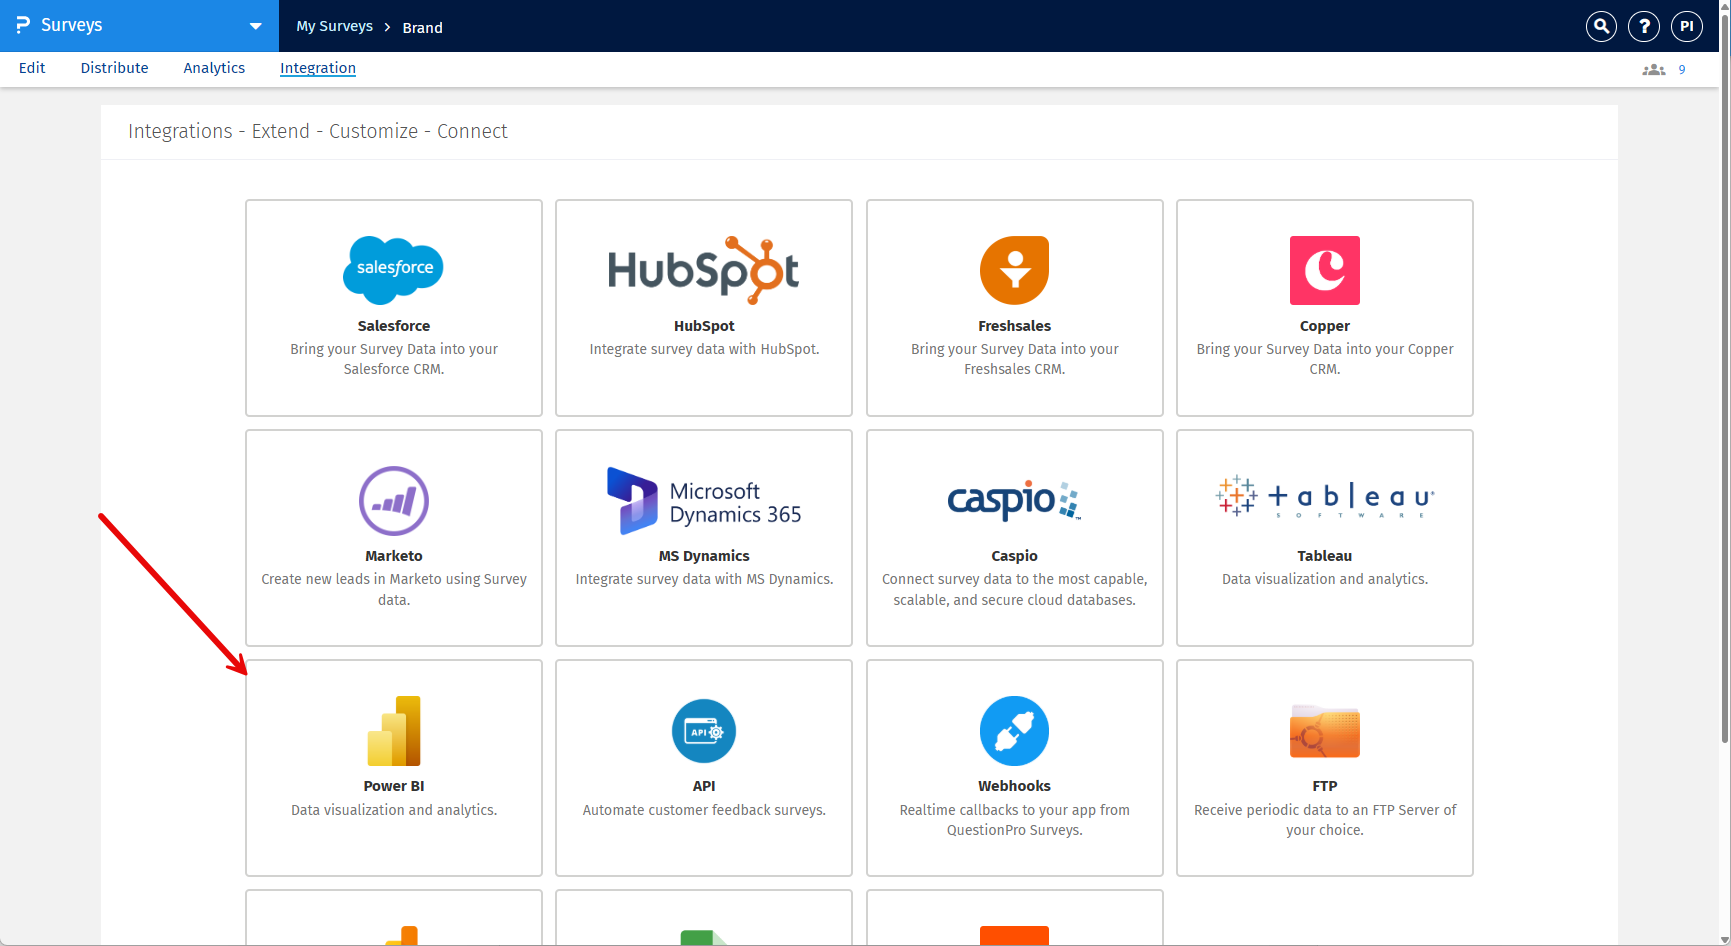1731x946 pixels.
Task: Click the API gear icon
Action: [703, 731]
